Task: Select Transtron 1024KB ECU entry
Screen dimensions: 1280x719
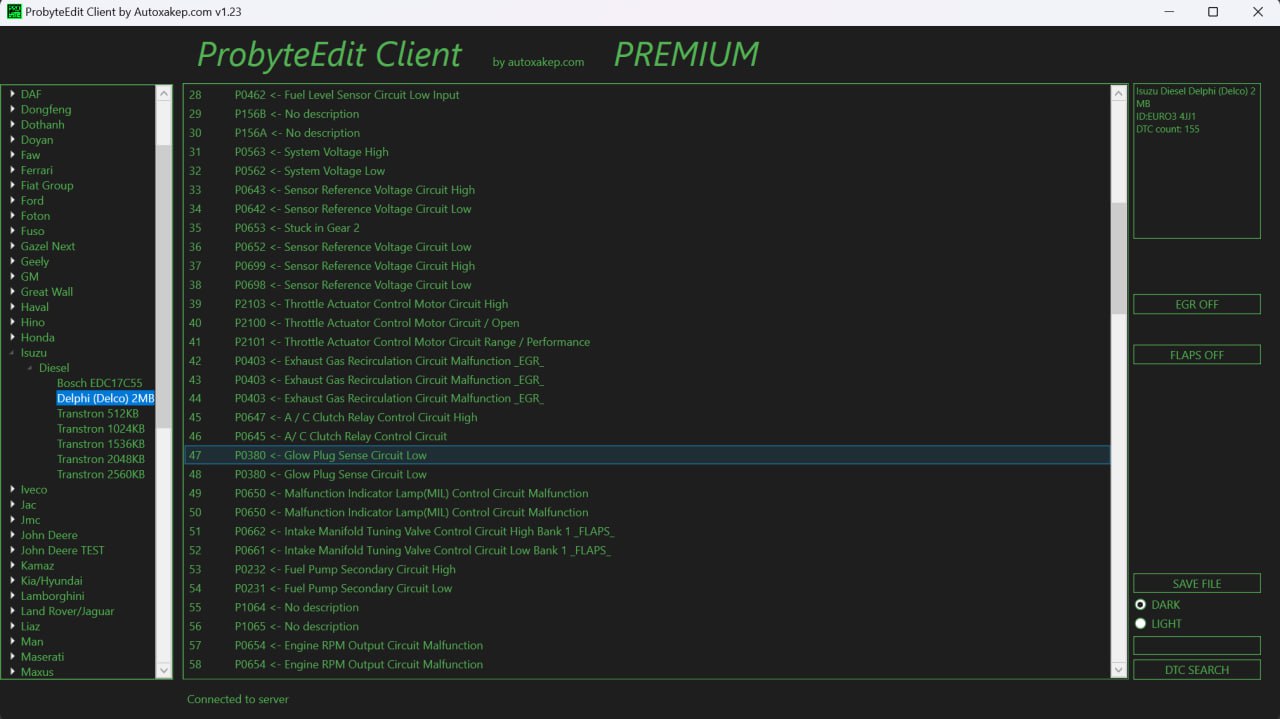Action: tap(100, 429)
